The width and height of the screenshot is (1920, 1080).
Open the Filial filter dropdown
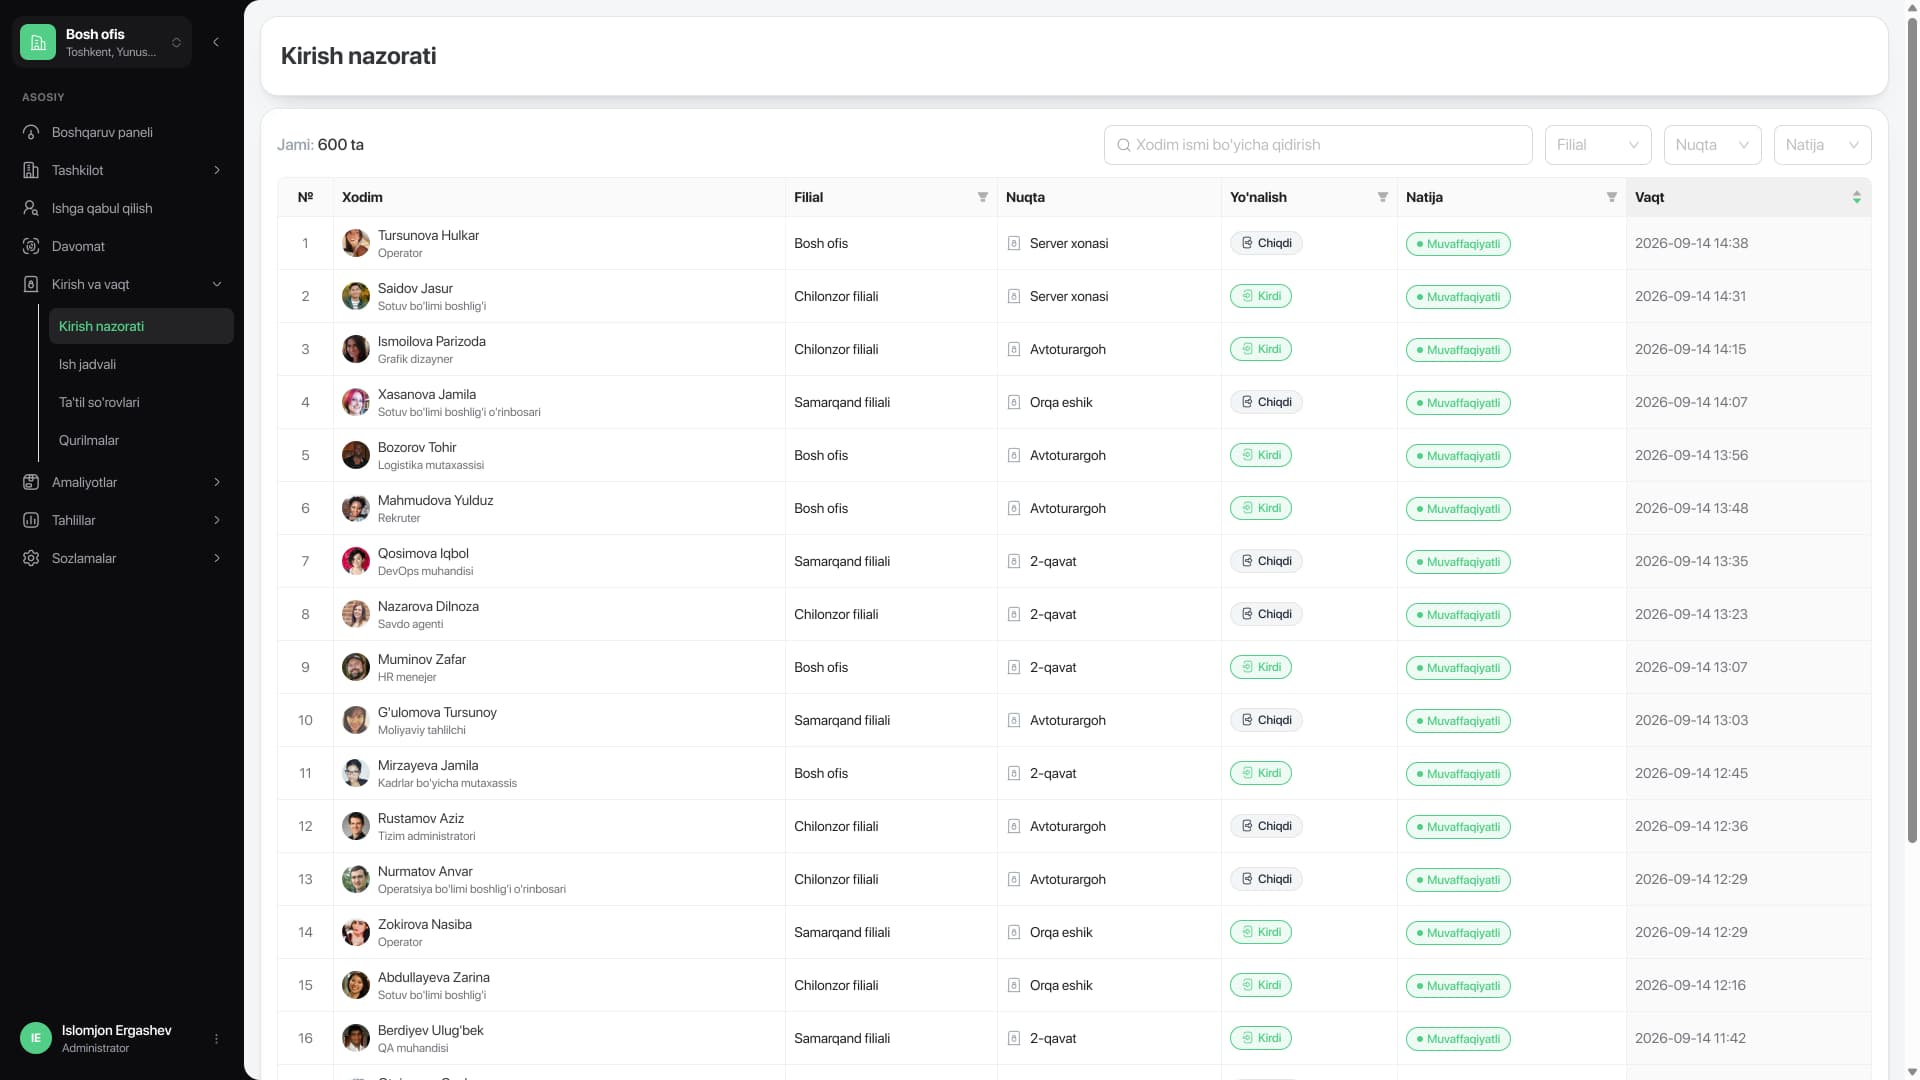[x=1598, y=145]
